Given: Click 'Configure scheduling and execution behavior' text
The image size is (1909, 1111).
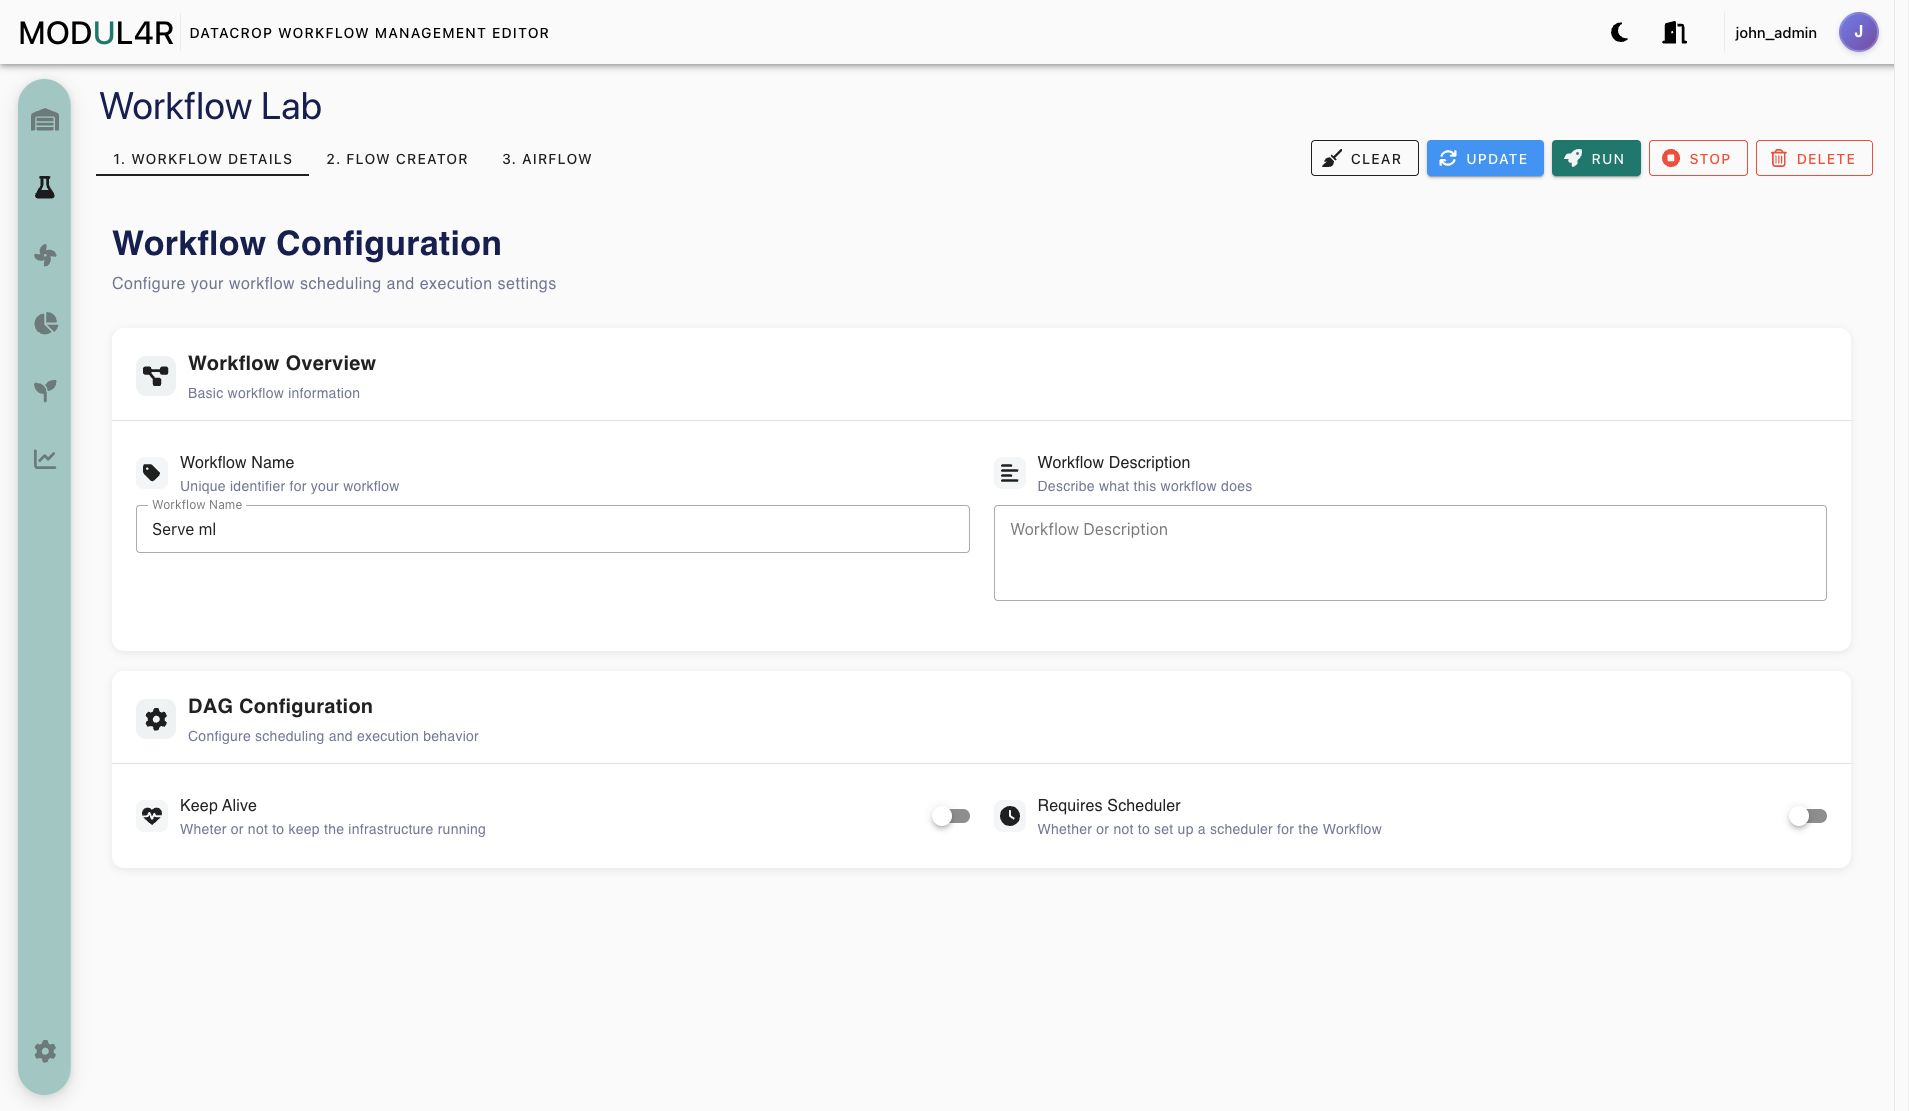Looking at the screenshot, I should coord(333,736).
